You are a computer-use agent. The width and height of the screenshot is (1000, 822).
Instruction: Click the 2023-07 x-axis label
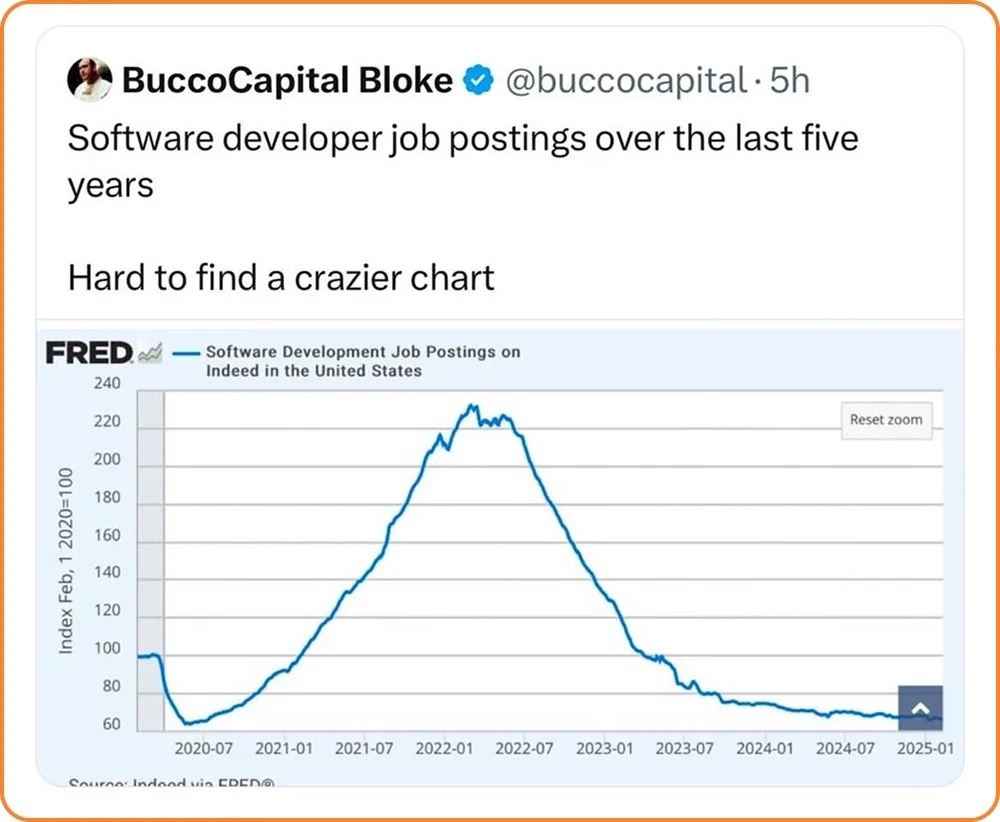pos(684,748)
